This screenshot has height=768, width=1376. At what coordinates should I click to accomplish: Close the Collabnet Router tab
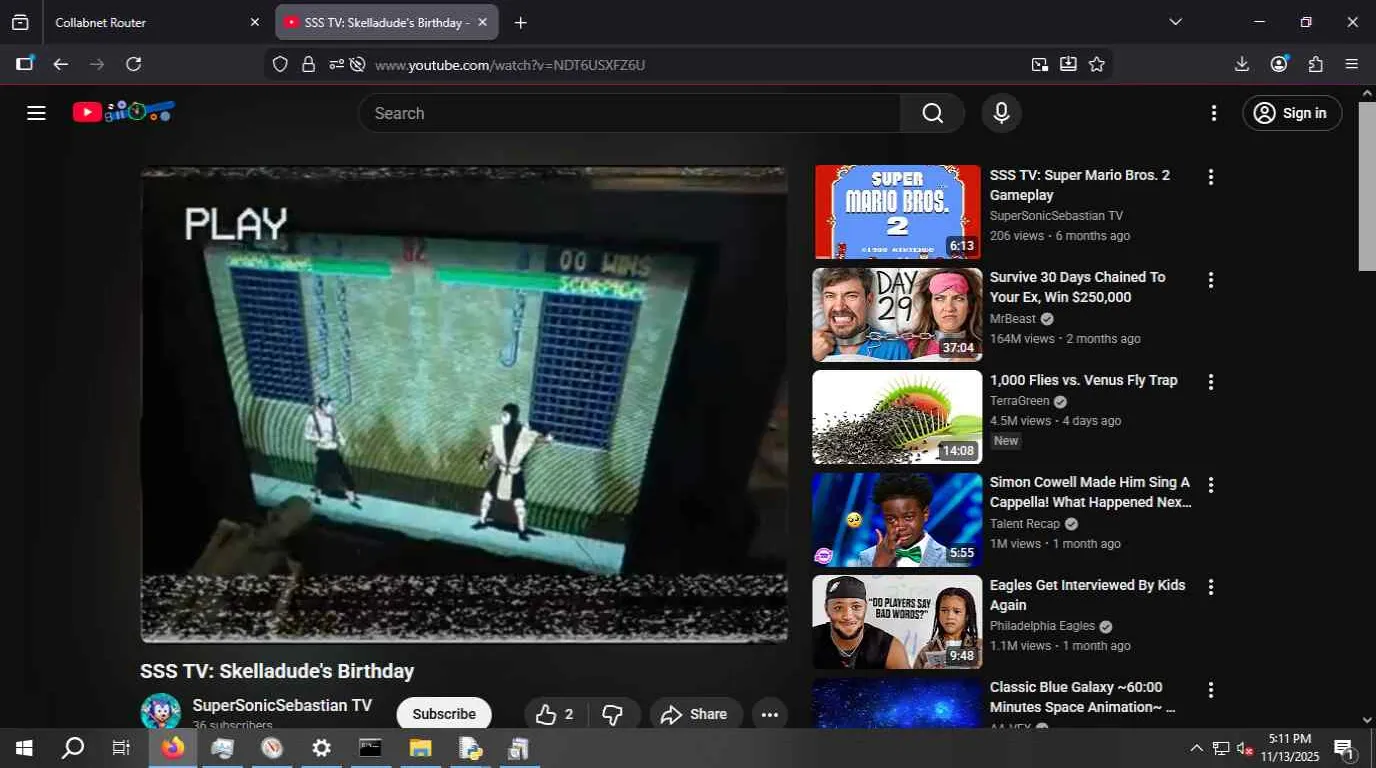254,22
